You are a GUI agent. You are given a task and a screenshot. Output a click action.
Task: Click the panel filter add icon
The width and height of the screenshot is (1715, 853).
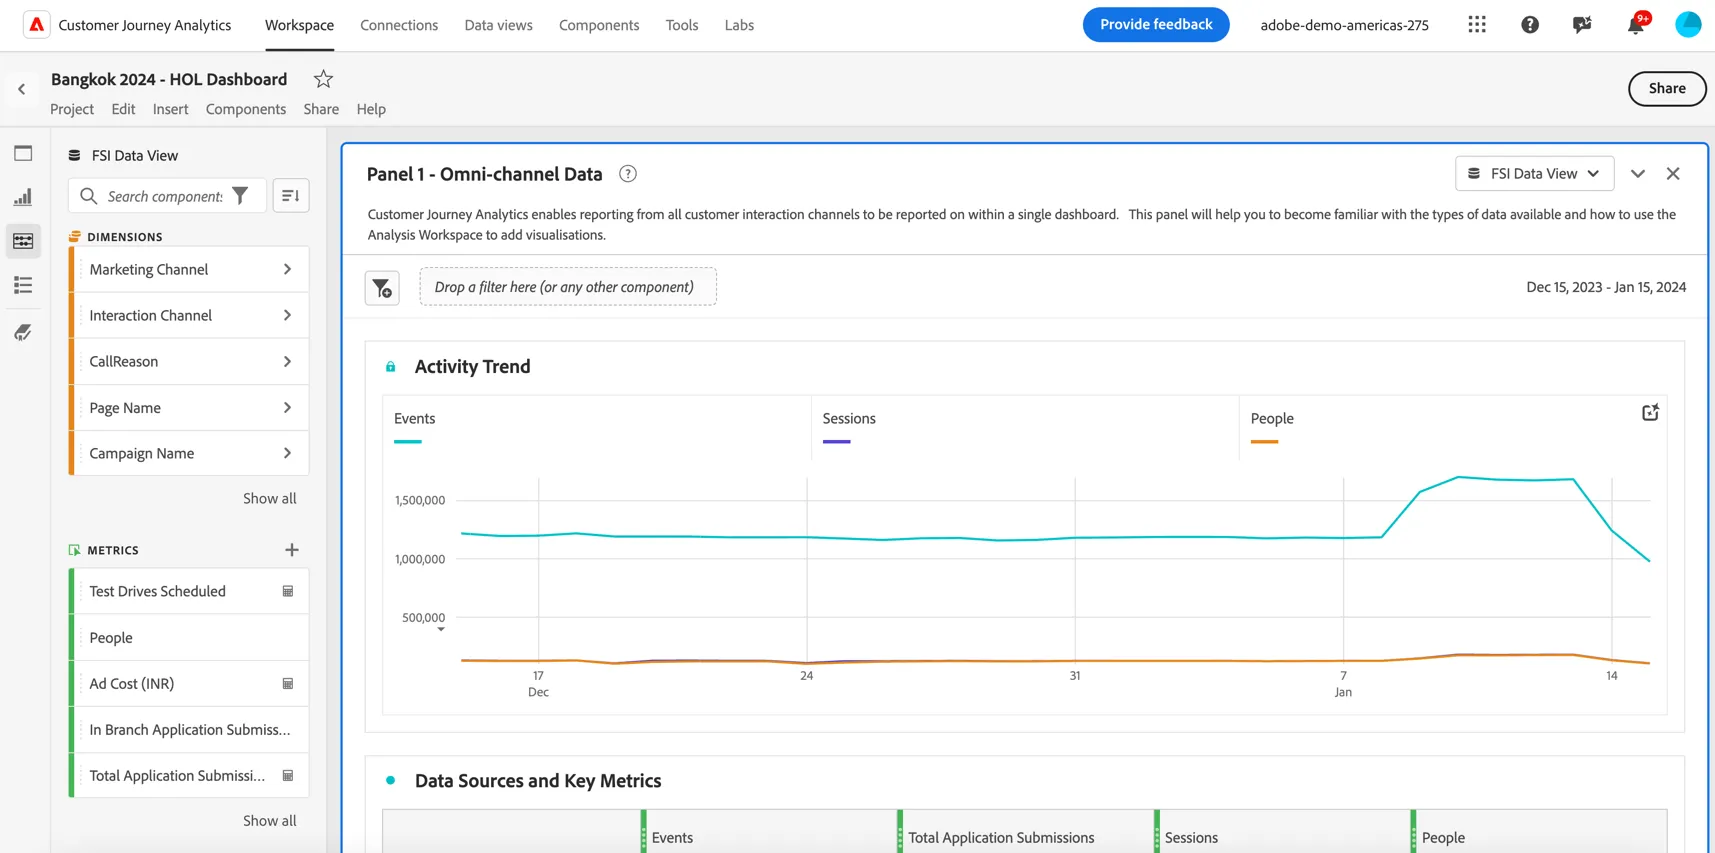coord(382,288)
